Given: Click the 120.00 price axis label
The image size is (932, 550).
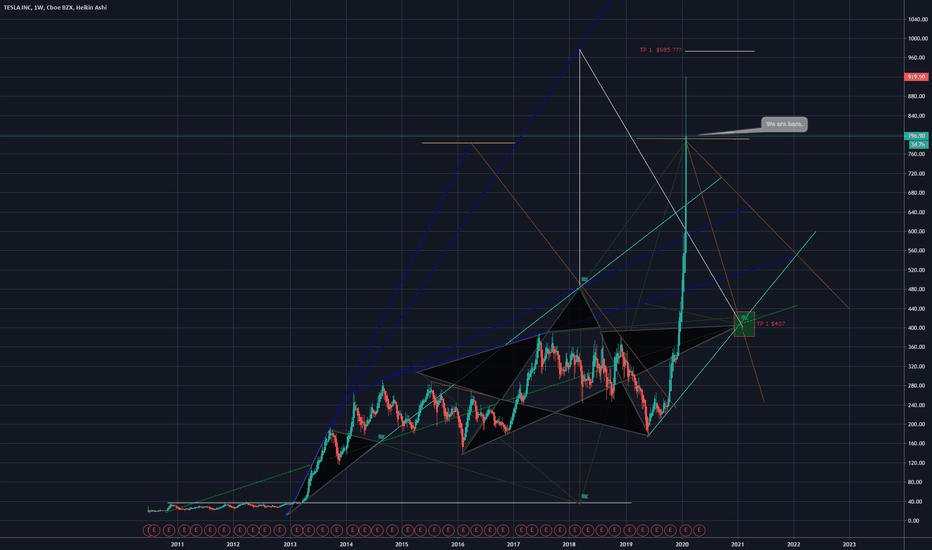Looking at the screenshot, I should [917, 463].
